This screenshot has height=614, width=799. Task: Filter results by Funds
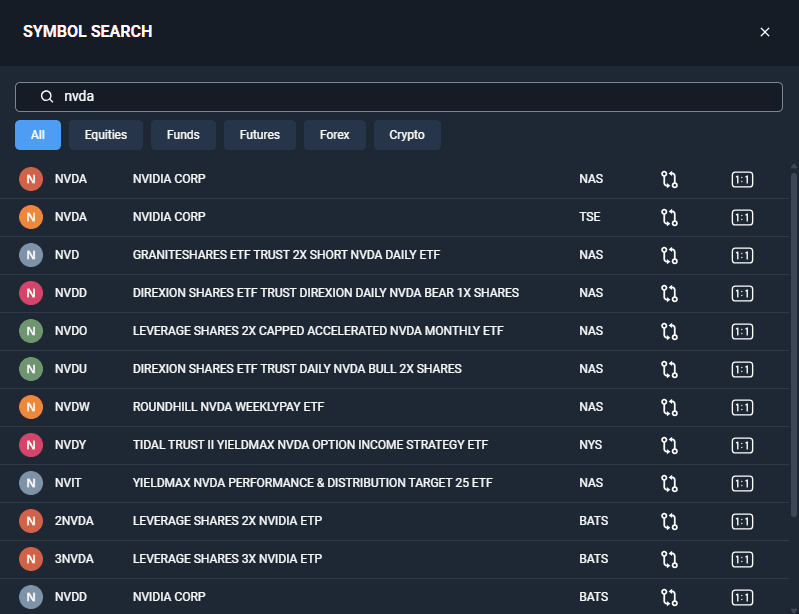pyautogui.click(x=183, y=135)
